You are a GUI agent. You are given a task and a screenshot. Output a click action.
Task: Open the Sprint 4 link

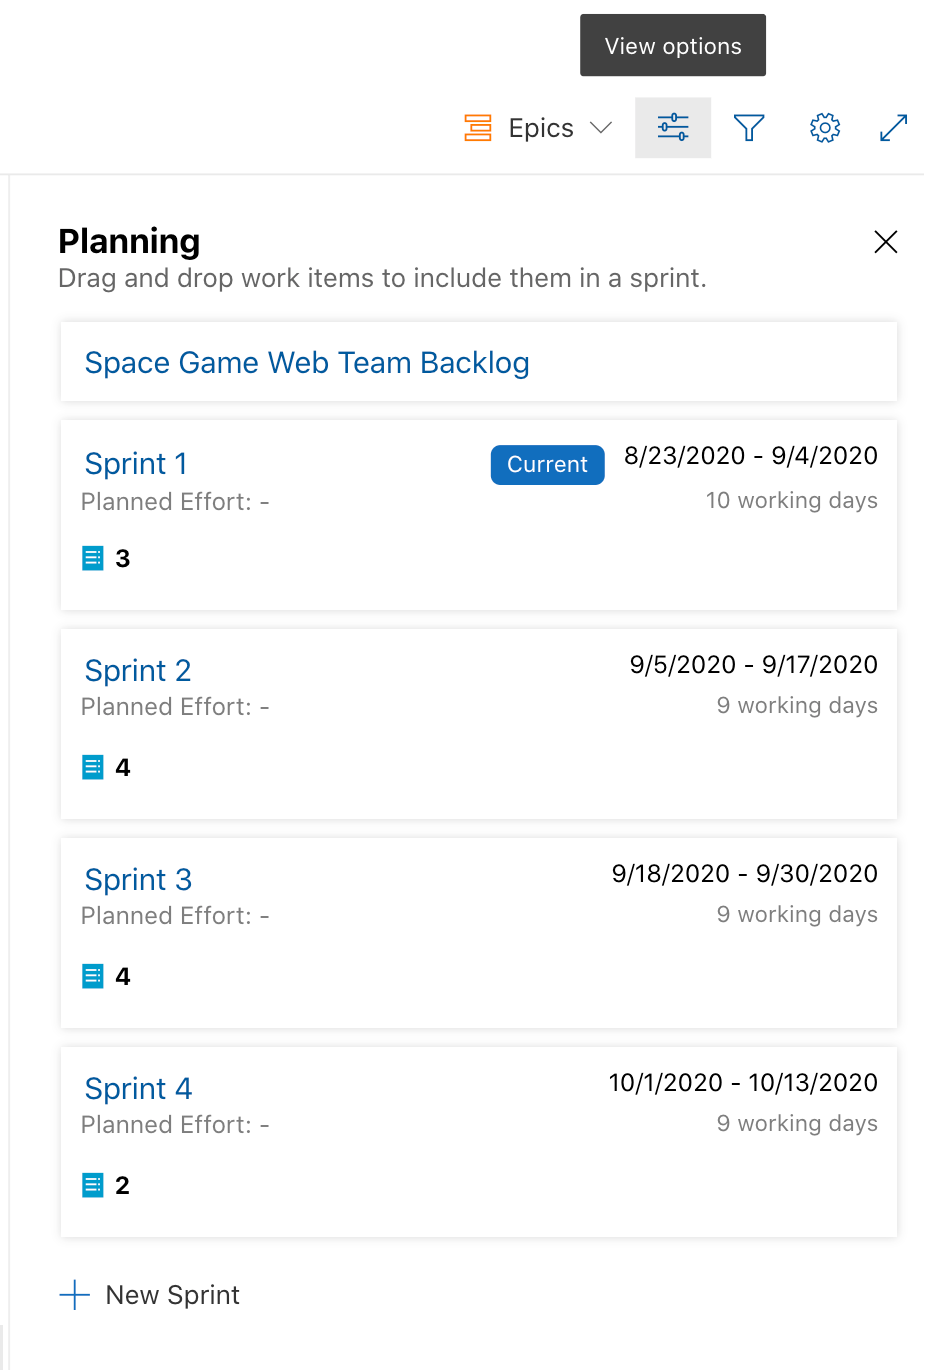pos(138,1089)
